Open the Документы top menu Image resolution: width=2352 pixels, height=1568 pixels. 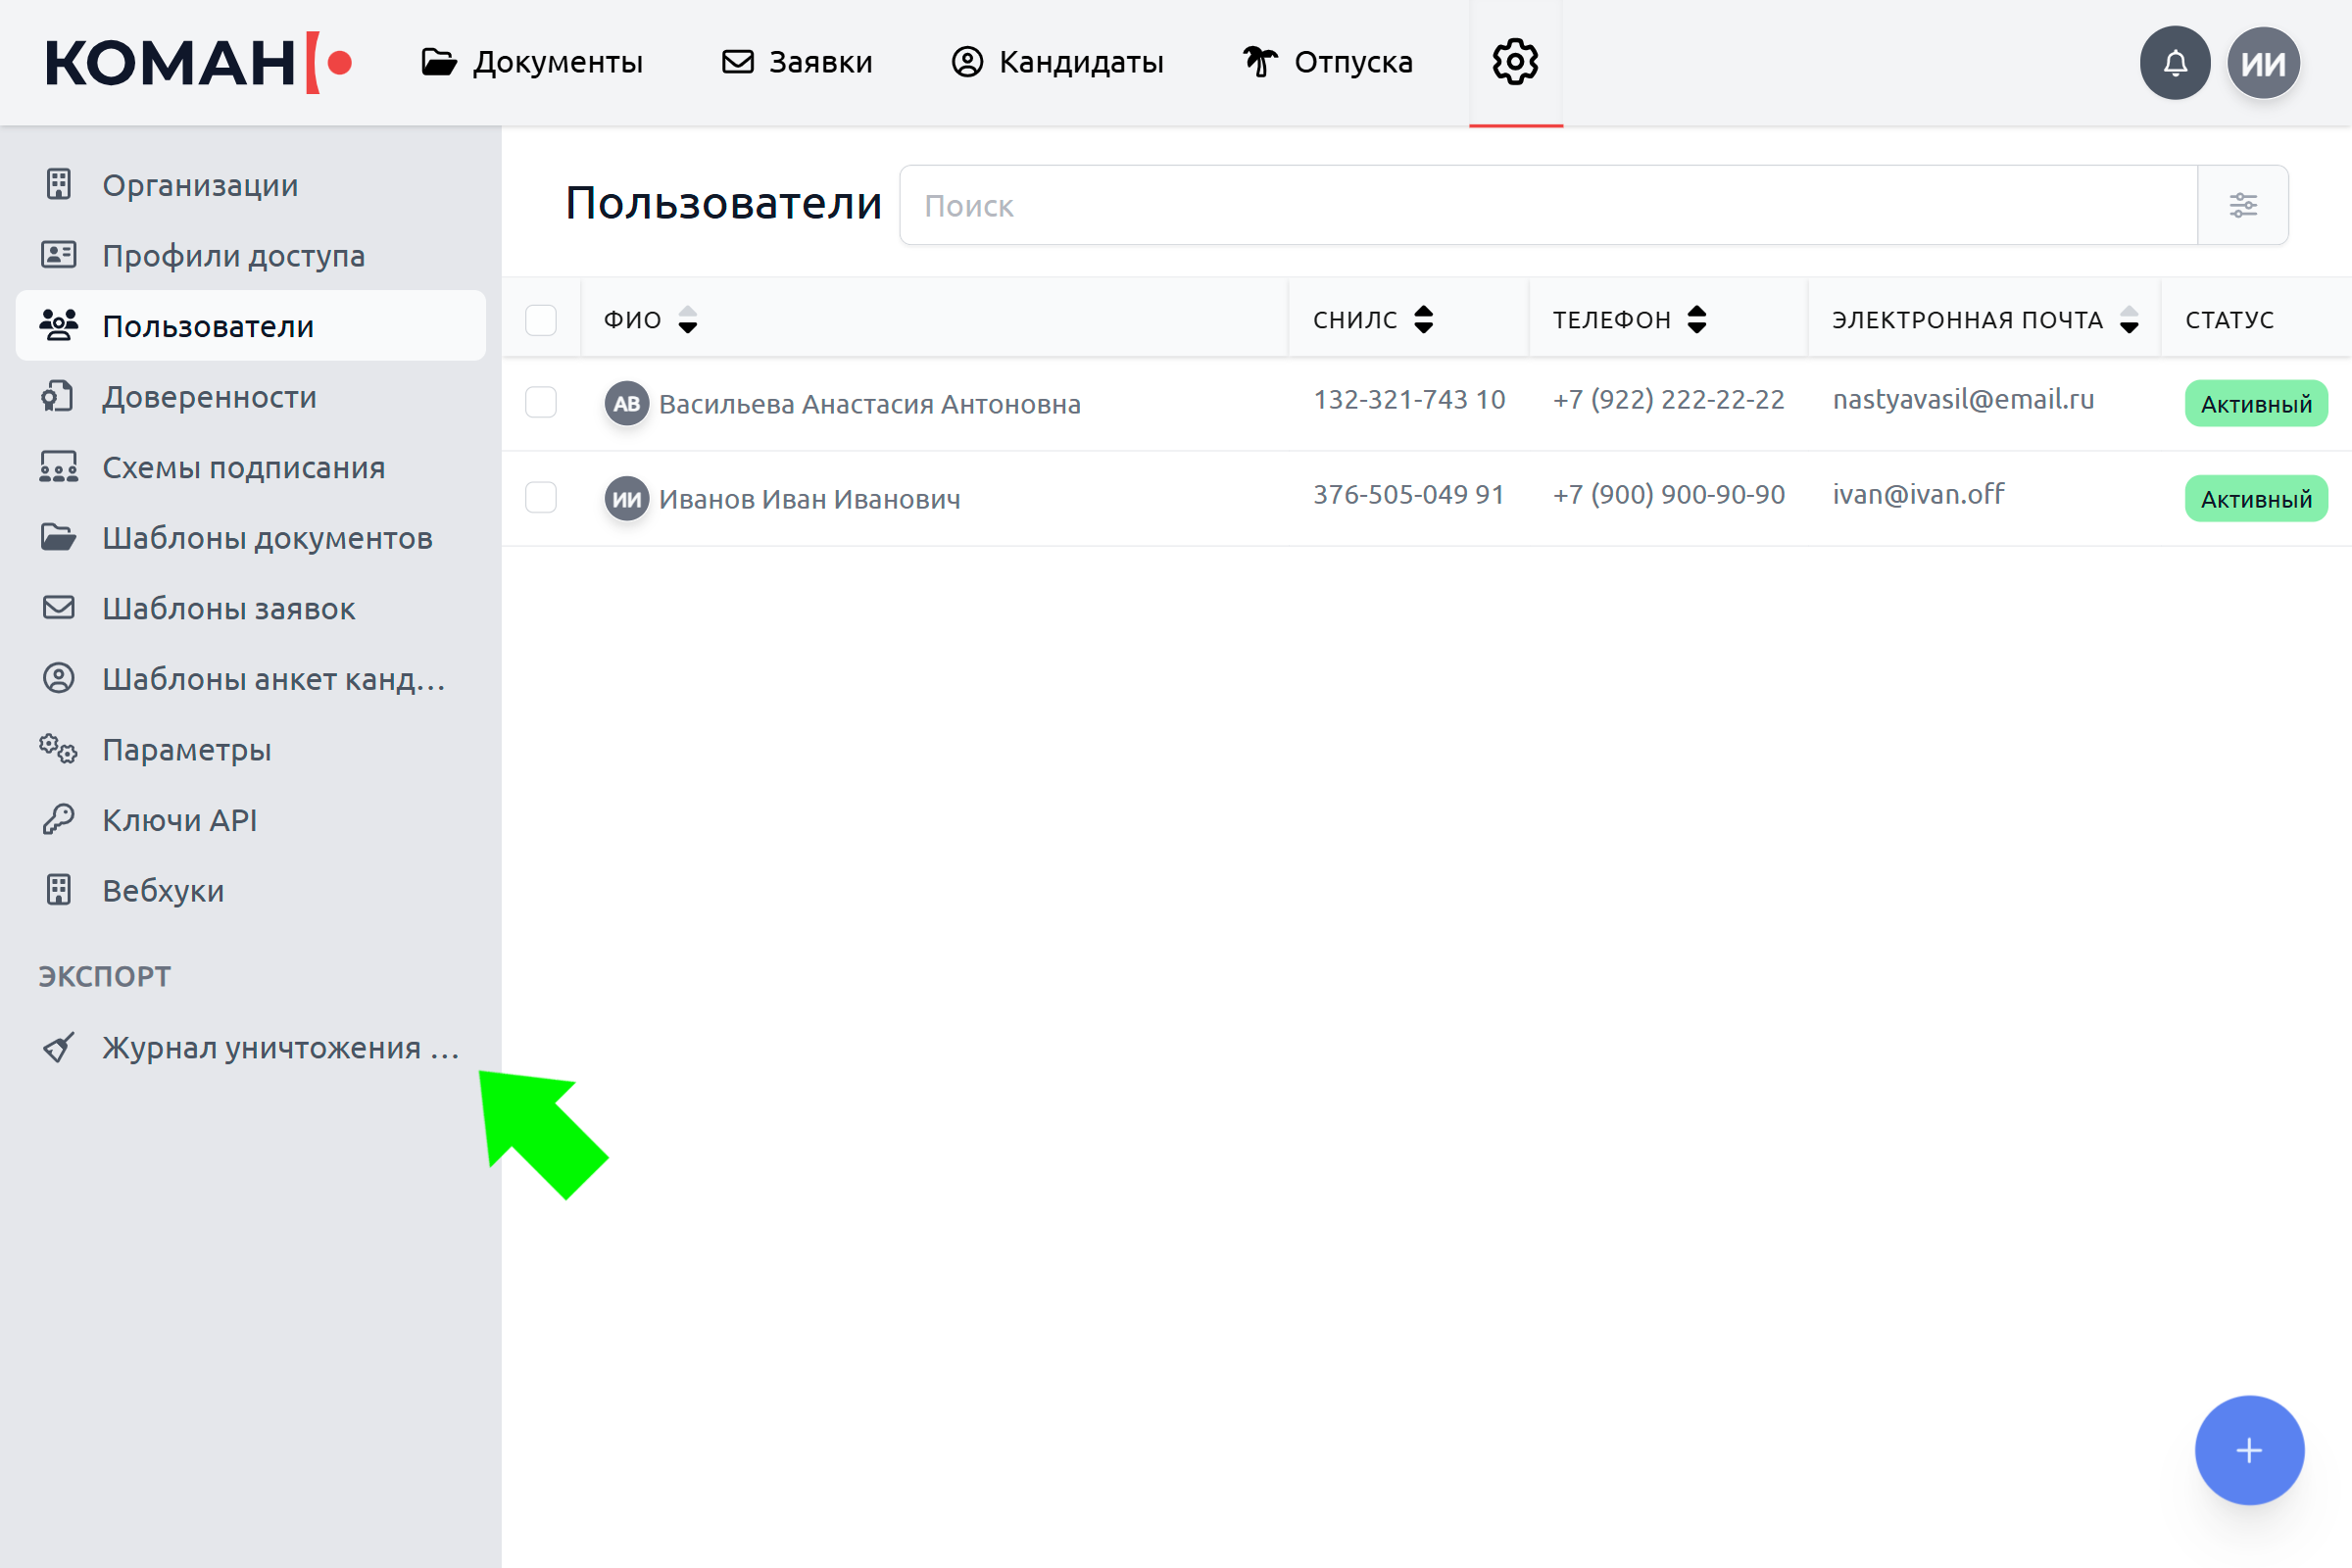pyautogui.click(x=532, y=62)
